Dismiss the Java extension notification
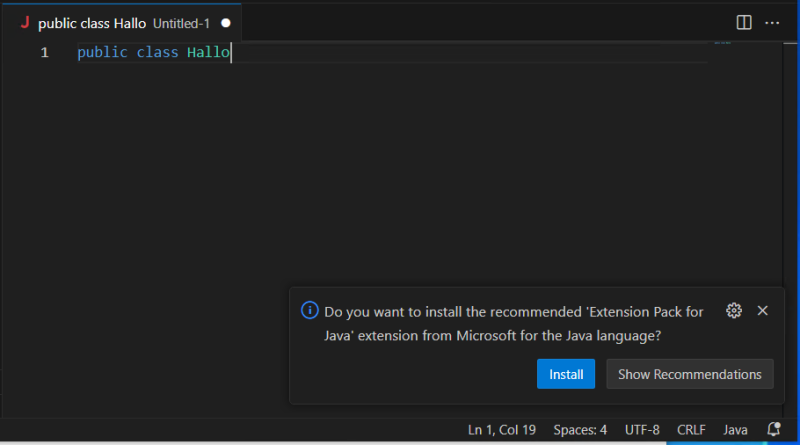 (763, 311)
